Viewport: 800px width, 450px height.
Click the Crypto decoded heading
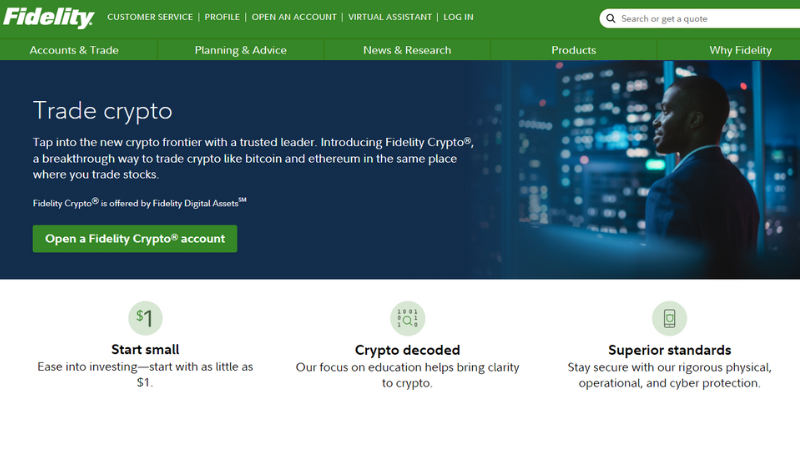[407, 350]
